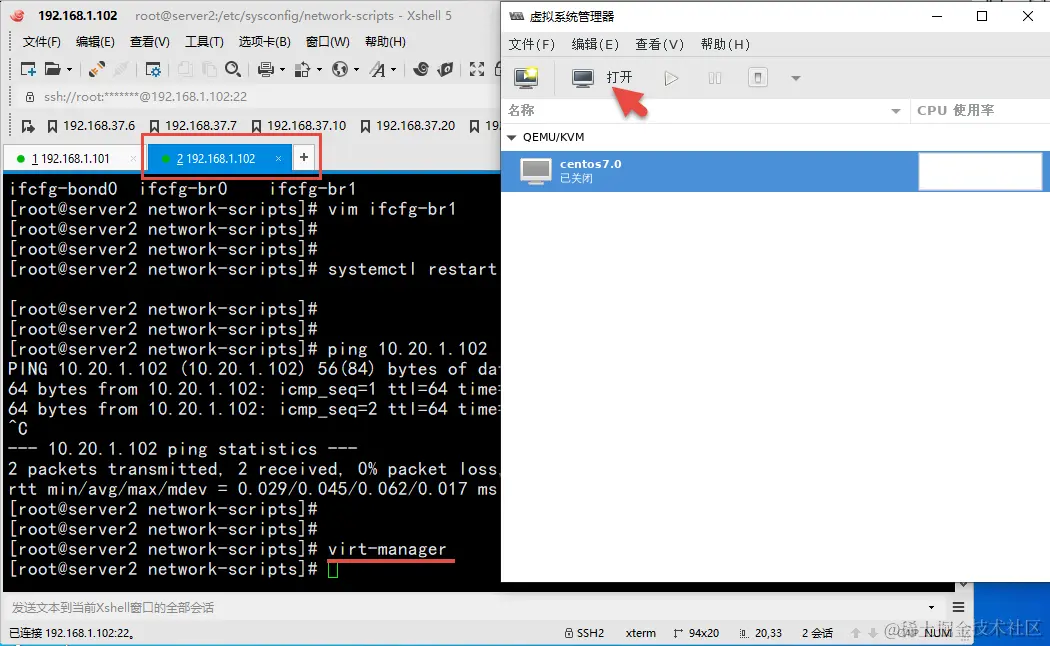Open the color scheme dropdown arrow
1050x646 pixels.
coord(319,70)
